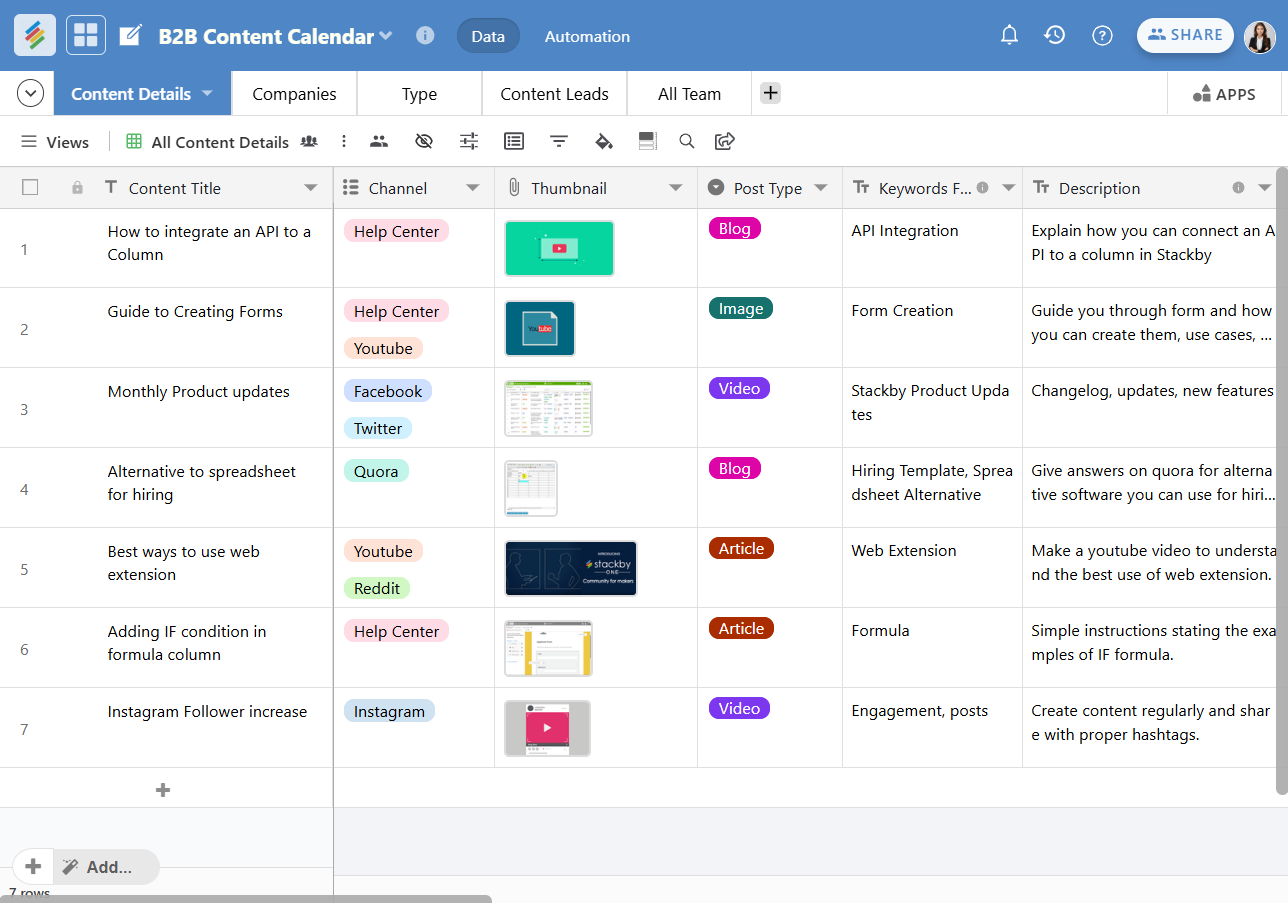Click the edit stack name pencil icon
The width and height of the screenshot is (1288, 903).
click(x=130, y=36)
